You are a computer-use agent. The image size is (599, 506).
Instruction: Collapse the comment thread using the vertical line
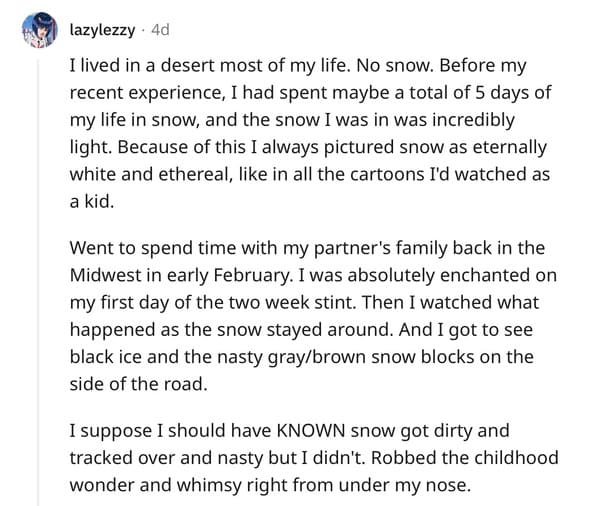[38, 283]
